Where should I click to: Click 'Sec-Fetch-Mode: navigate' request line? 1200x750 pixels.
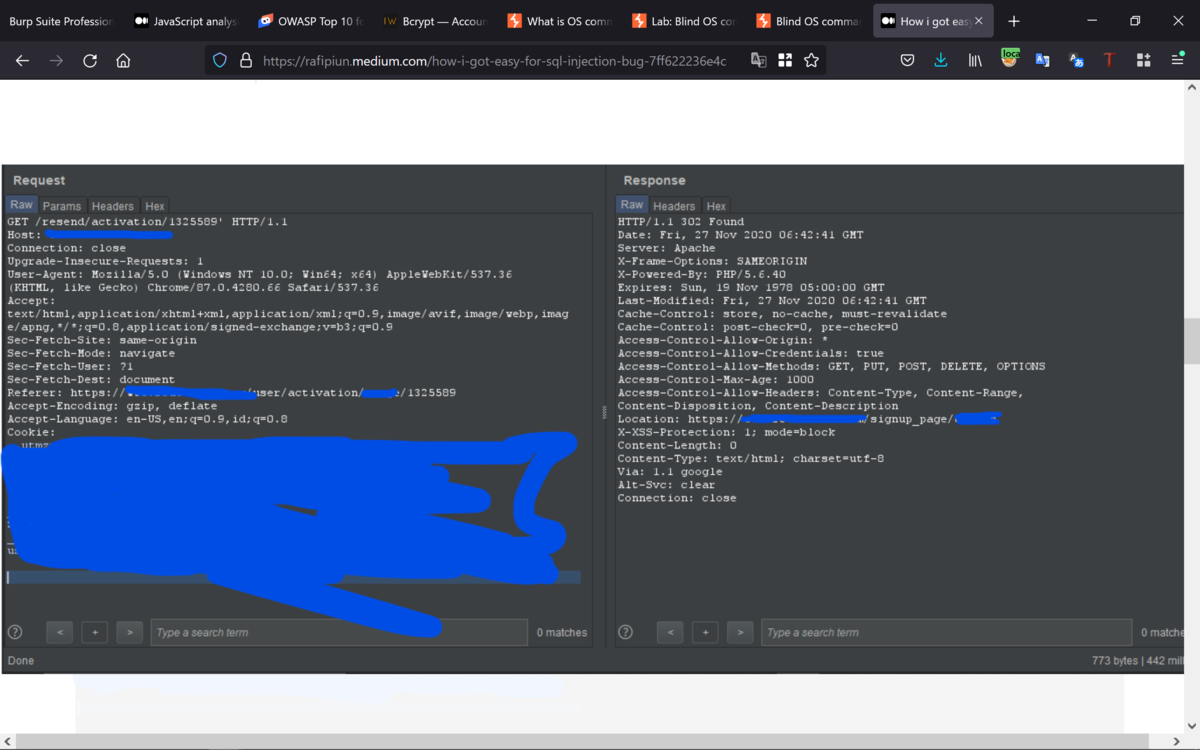[91, 353]
